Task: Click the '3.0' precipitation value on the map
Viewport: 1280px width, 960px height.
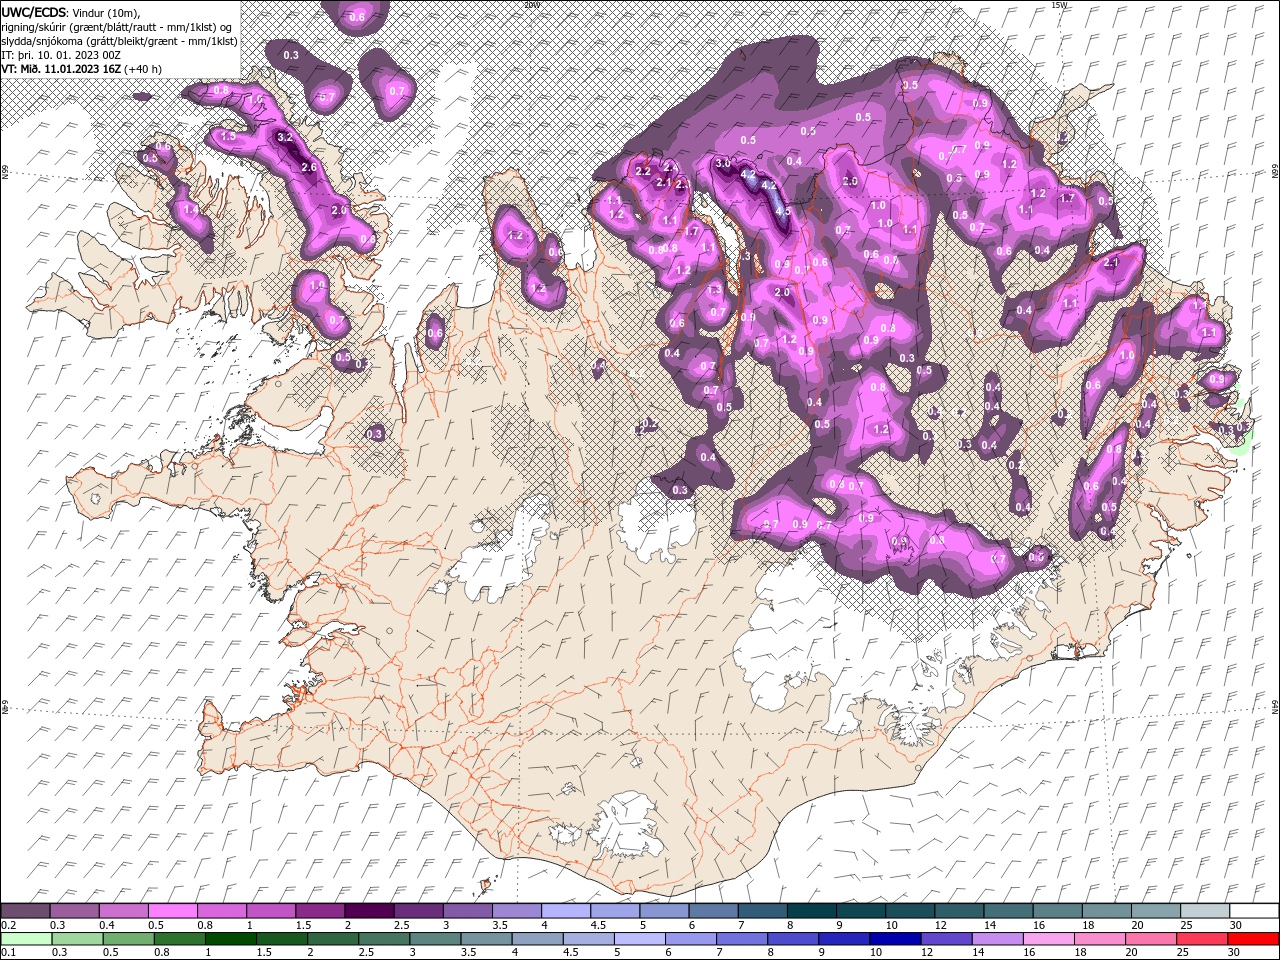Action: [x=723, y=162]
